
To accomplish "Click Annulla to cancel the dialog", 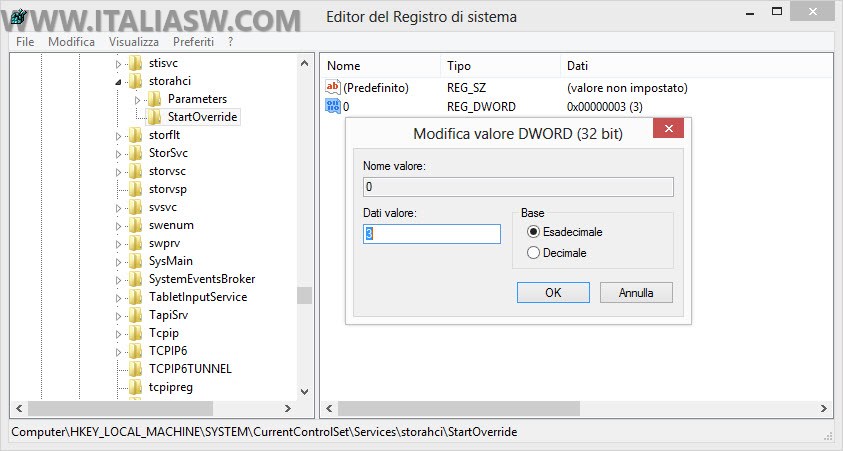I will click(x=635, y=293).
